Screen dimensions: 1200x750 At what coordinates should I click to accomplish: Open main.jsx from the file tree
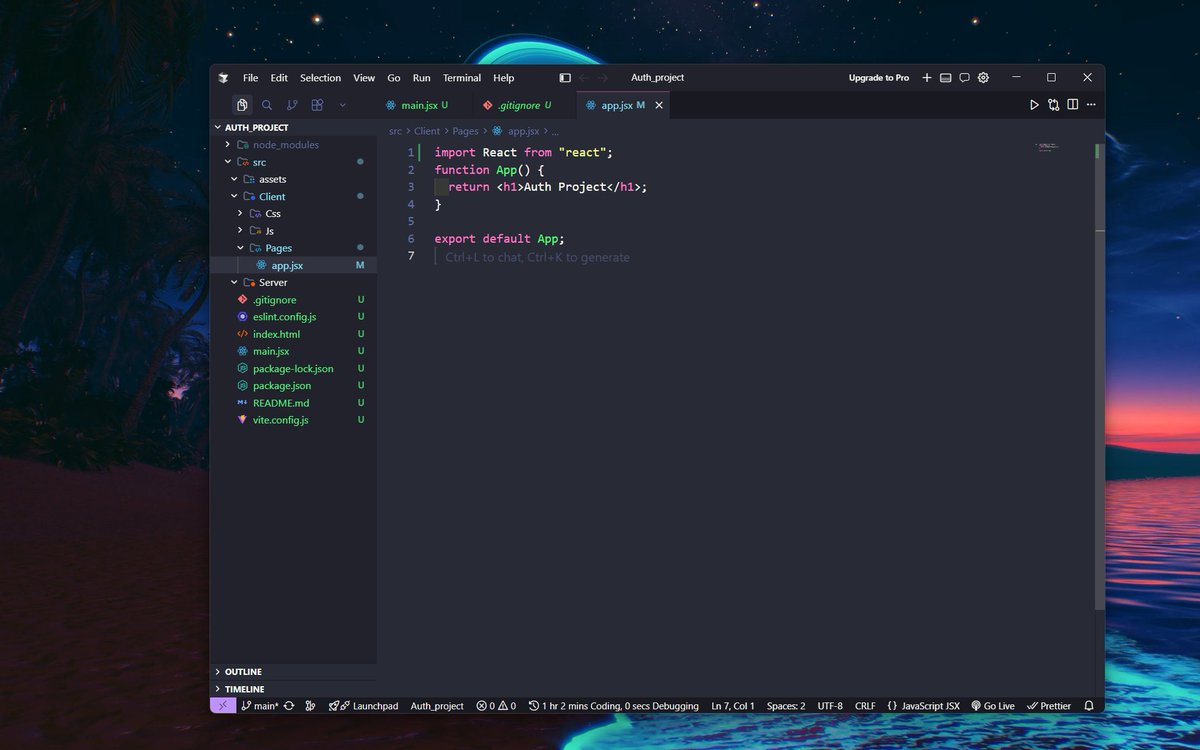tap(293, 351)
